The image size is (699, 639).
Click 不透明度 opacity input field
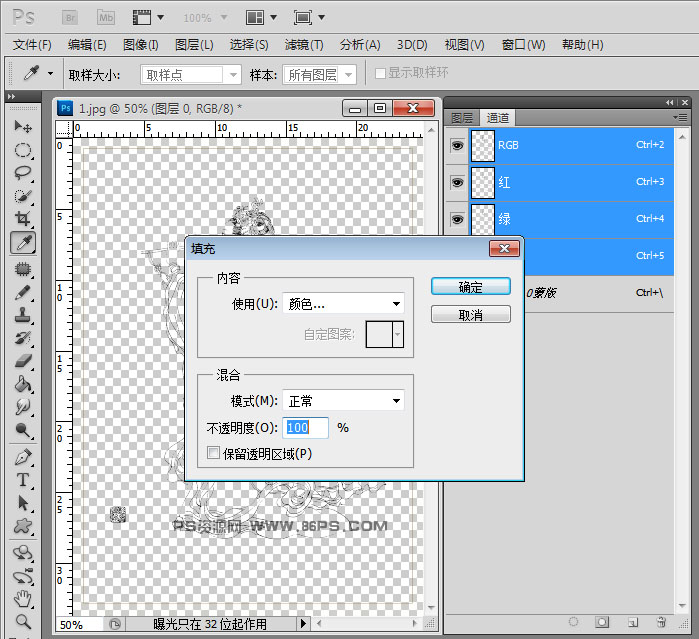[305, 427]
